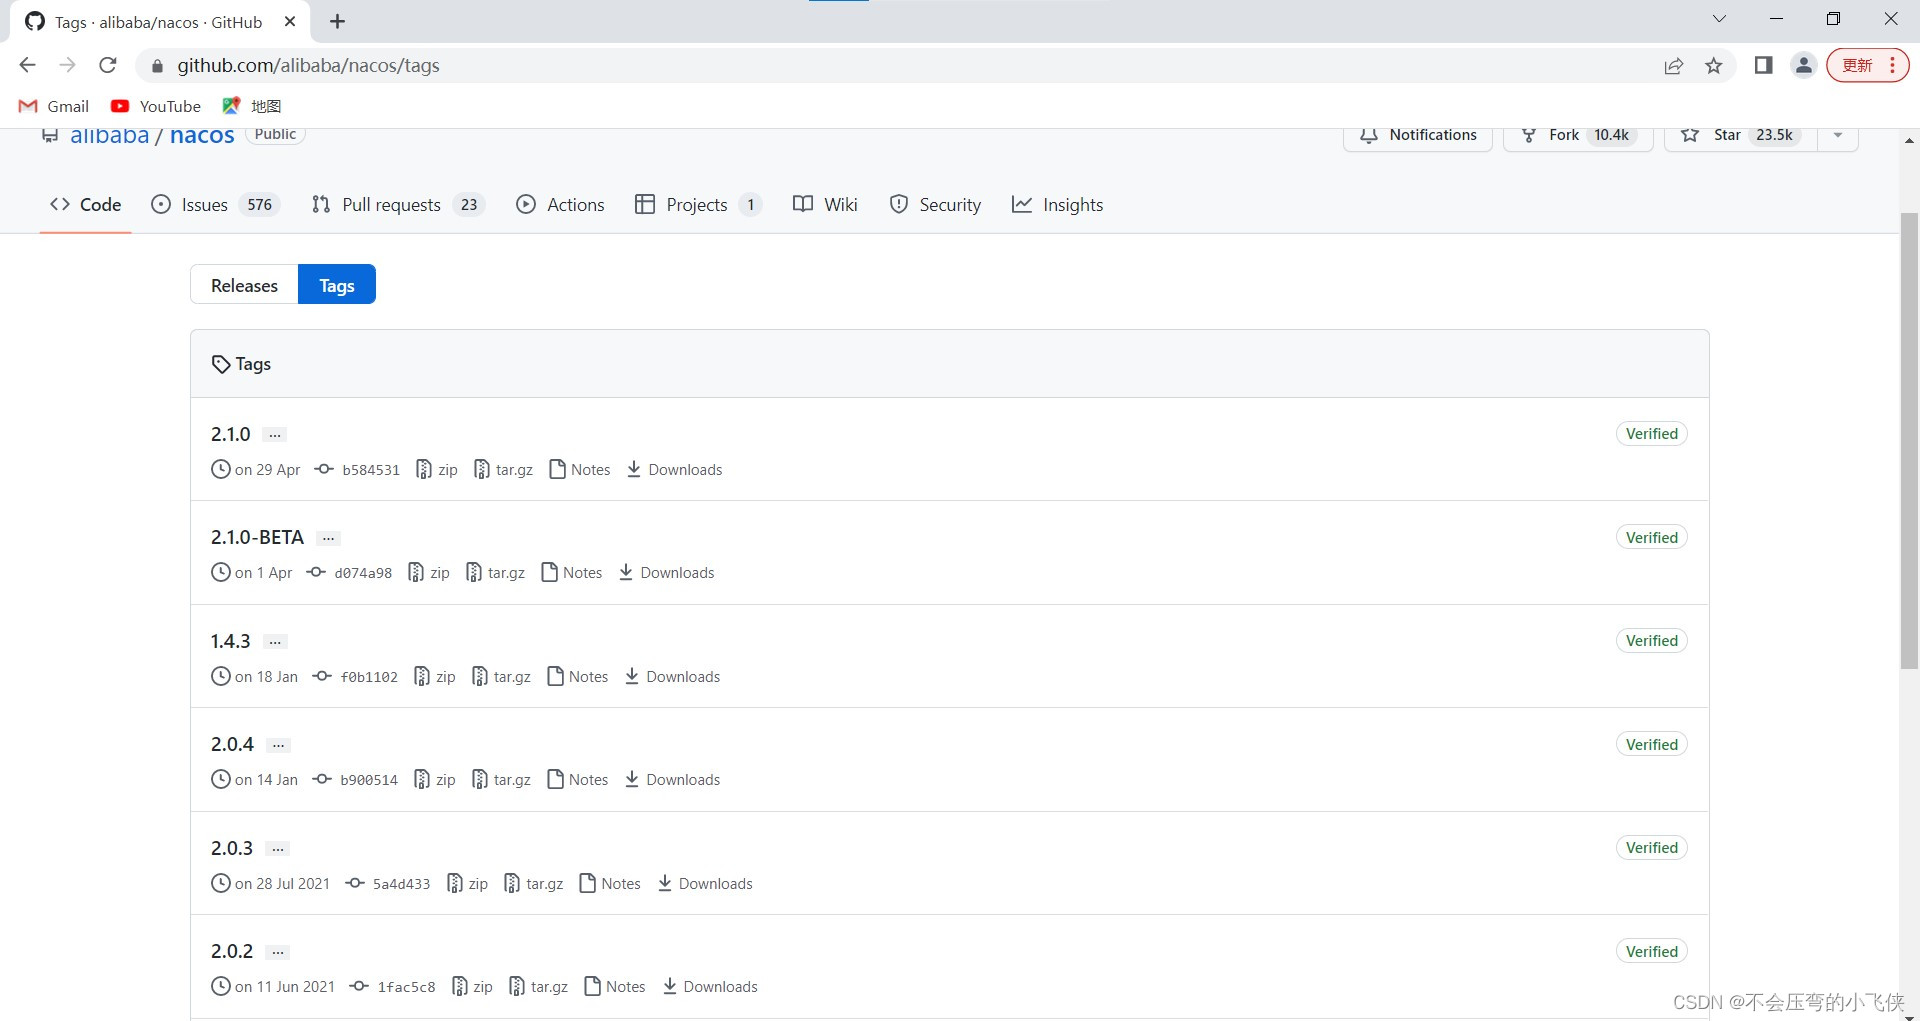Expand the 1.4.3 tag message ellipsis

coord(275,642)
